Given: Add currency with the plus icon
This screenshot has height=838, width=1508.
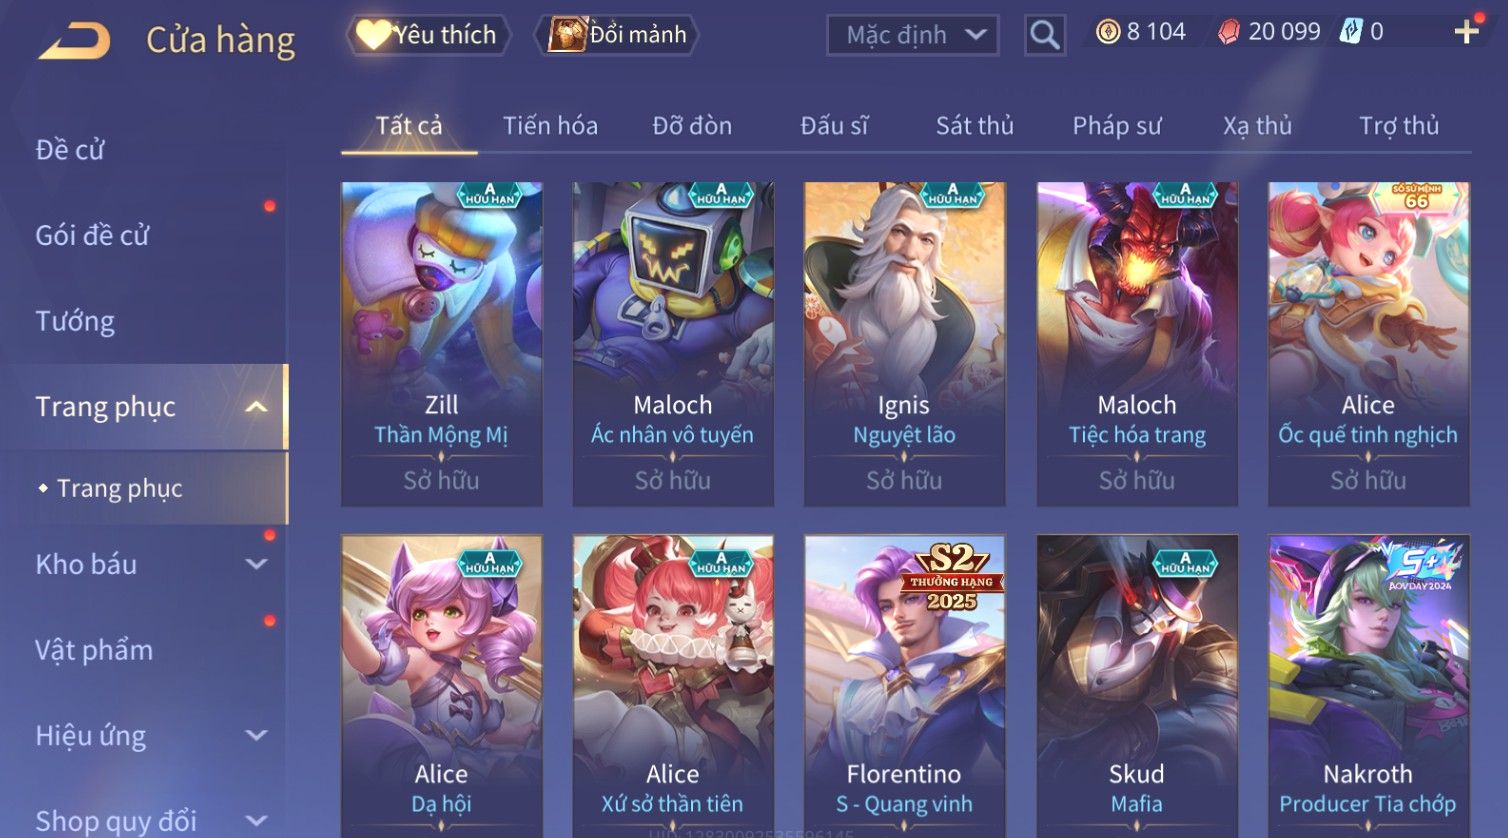Looking at the screenshot, I should coord(1467,32).
